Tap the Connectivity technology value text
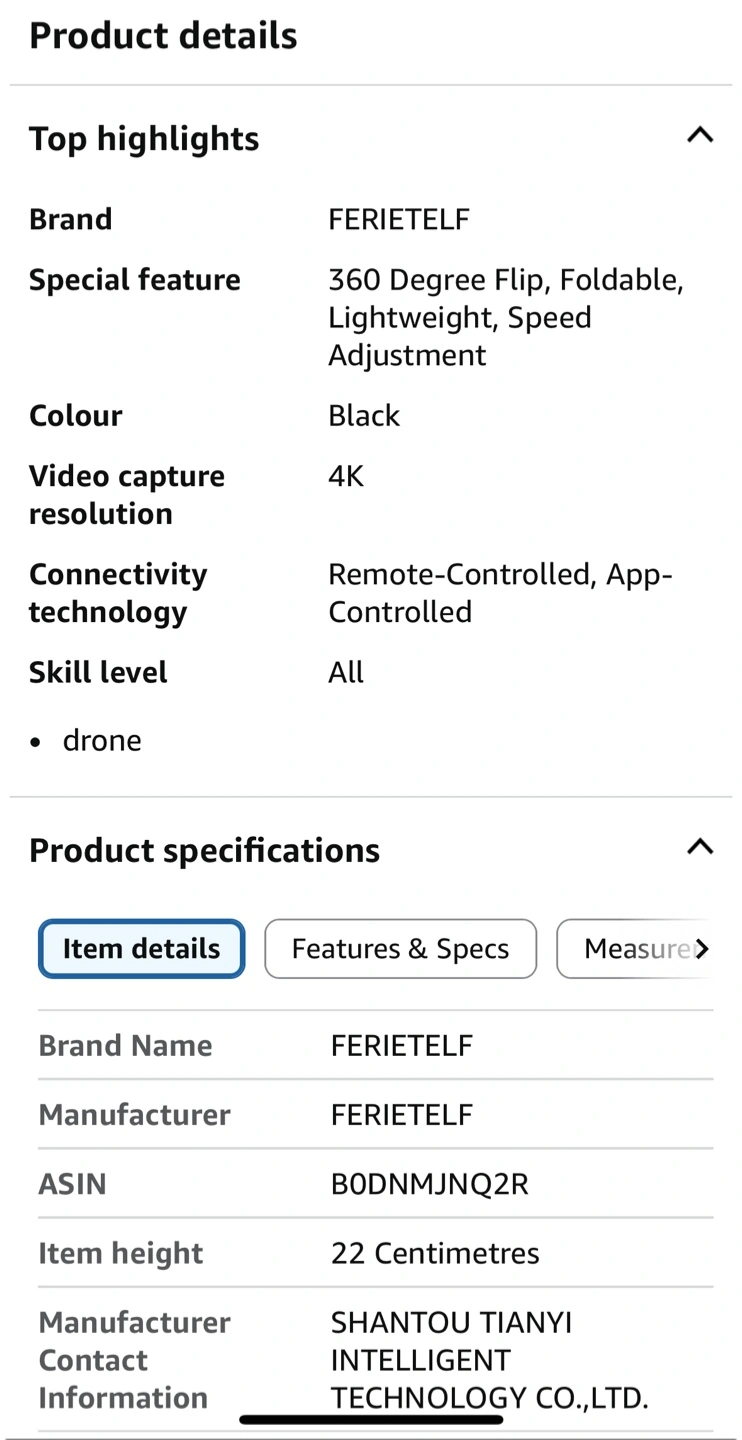The image size is (742, 1440). (x=500, y=593)
